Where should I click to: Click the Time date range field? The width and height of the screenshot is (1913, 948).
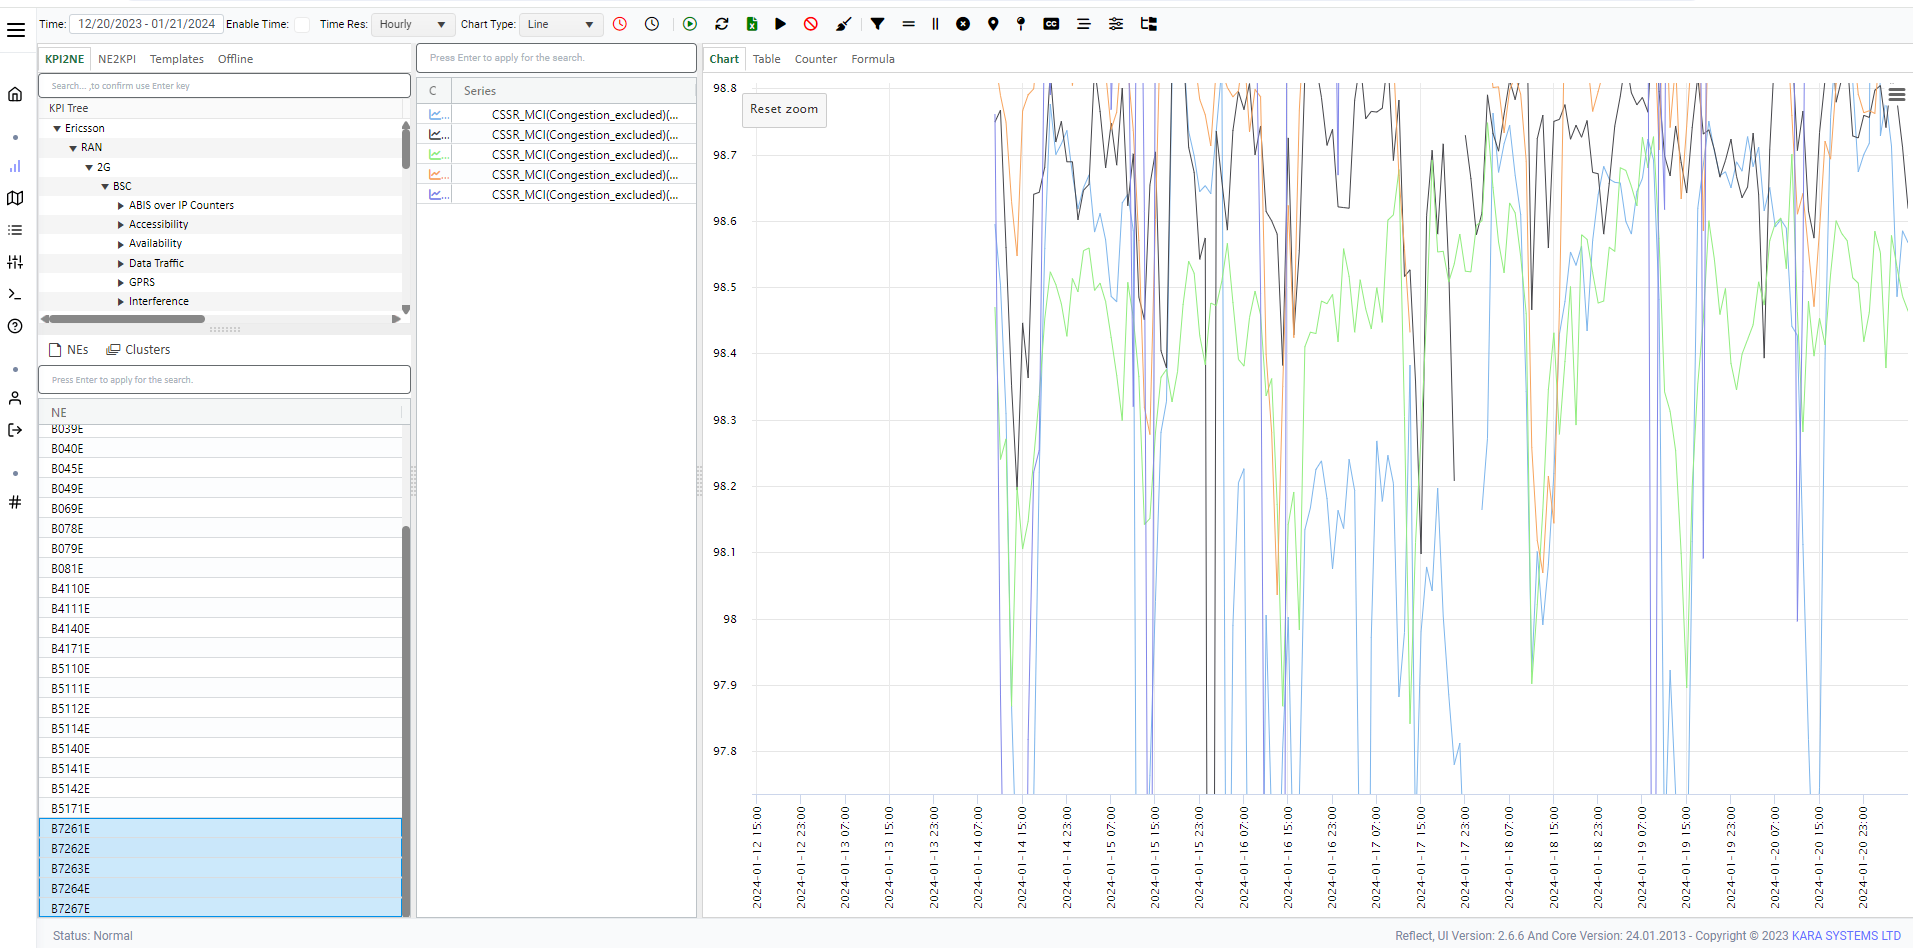pyautogui.click(x=146, y=24)
